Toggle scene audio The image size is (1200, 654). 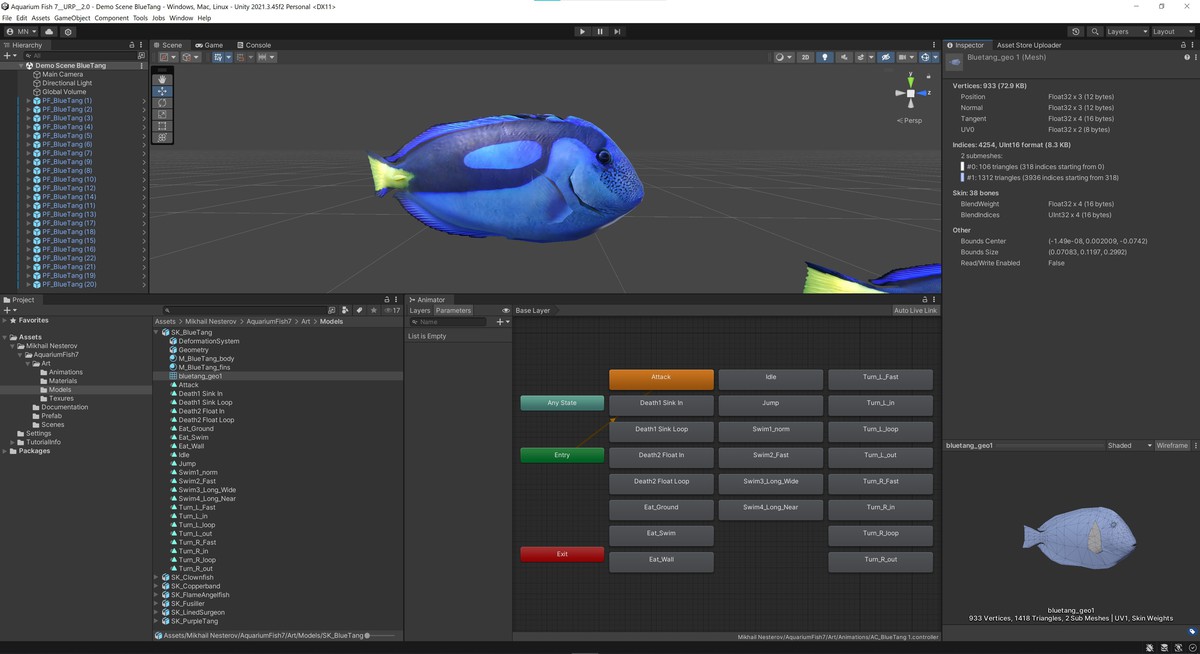pos(844,58)
